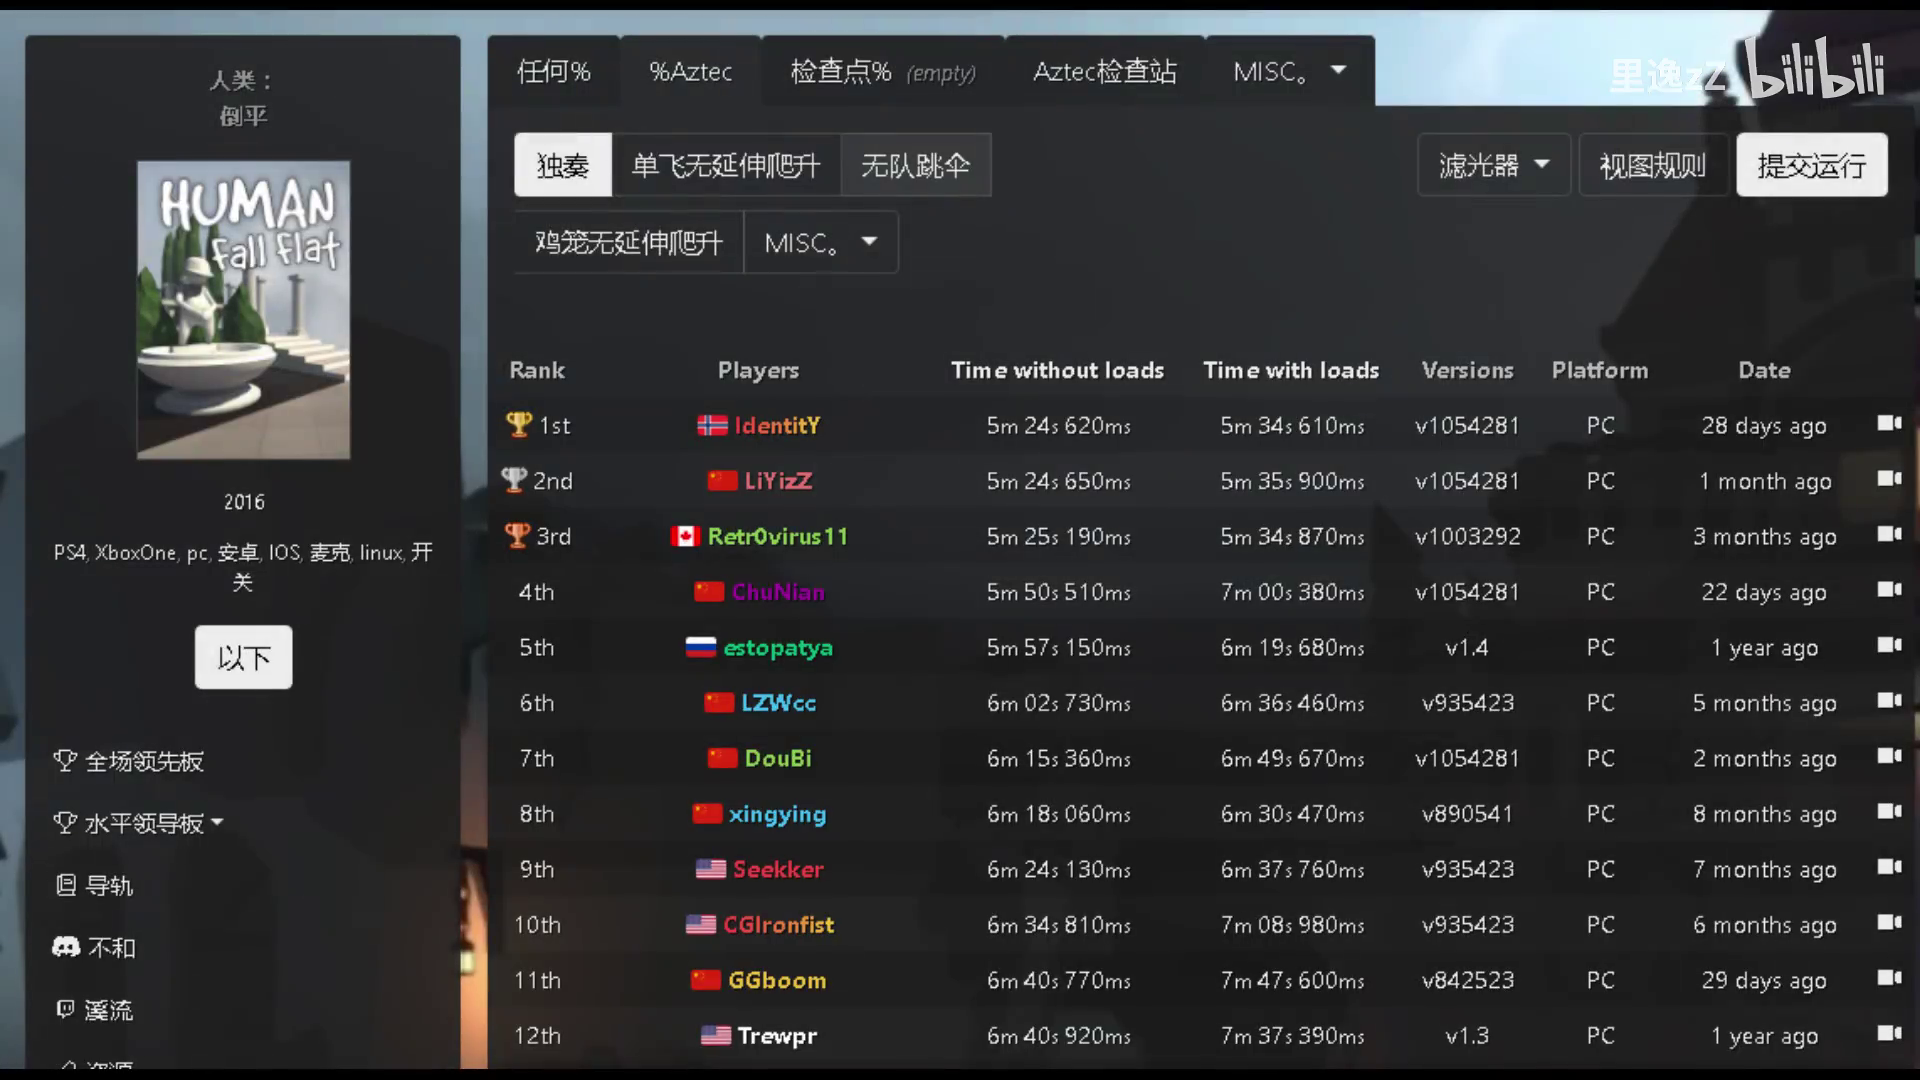The width and height of the screenshot is (1920, 1080).
Task: Select the 单飞无延伸爬升 subcategory
Action: coord(726,165)
